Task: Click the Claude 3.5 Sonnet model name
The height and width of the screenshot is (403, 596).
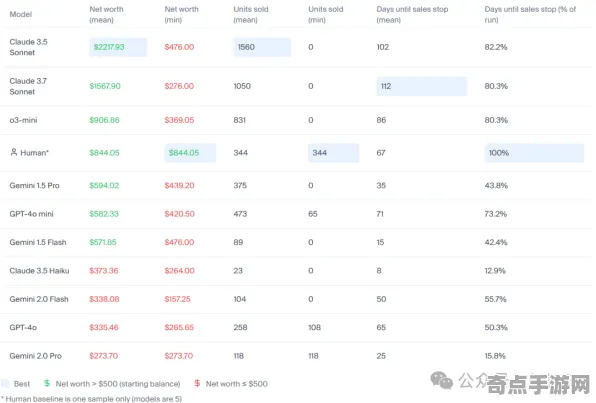Action: [29, 47]
